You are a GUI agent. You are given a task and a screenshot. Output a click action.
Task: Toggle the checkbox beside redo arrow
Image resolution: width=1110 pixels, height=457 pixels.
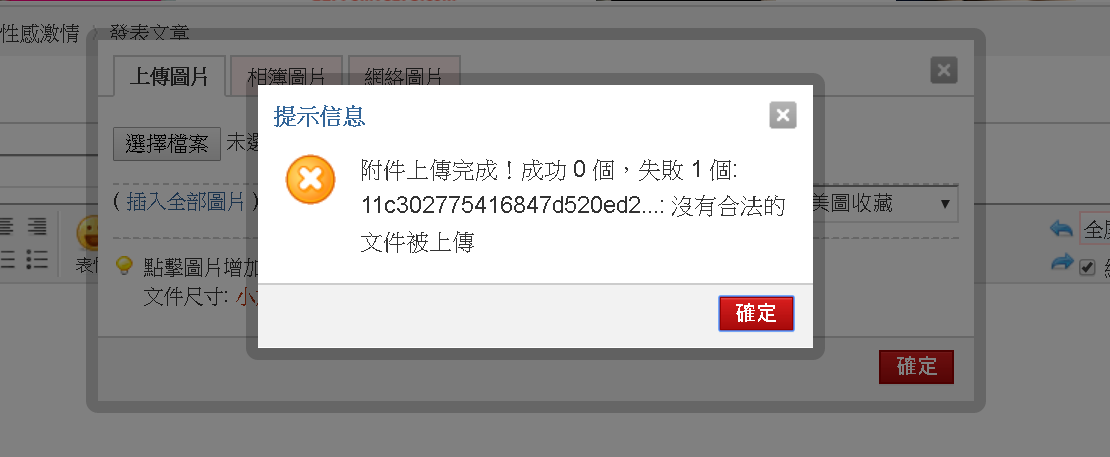[1087, 268]
